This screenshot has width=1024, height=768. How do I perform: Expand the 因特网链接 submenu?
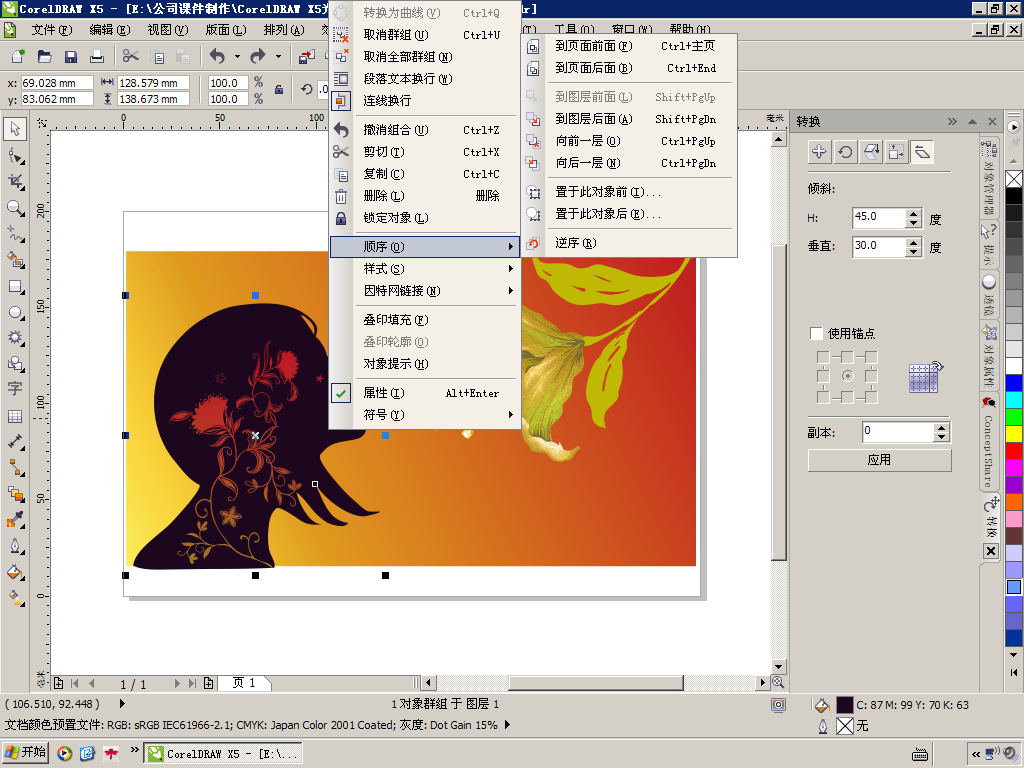coord(424,291)
